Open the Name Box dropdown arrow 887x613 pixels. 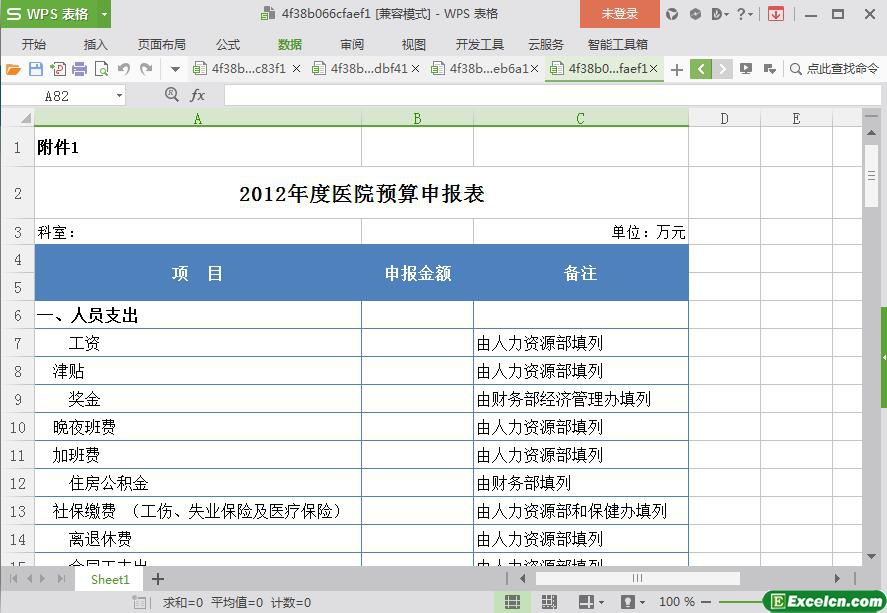pos(119,96)
